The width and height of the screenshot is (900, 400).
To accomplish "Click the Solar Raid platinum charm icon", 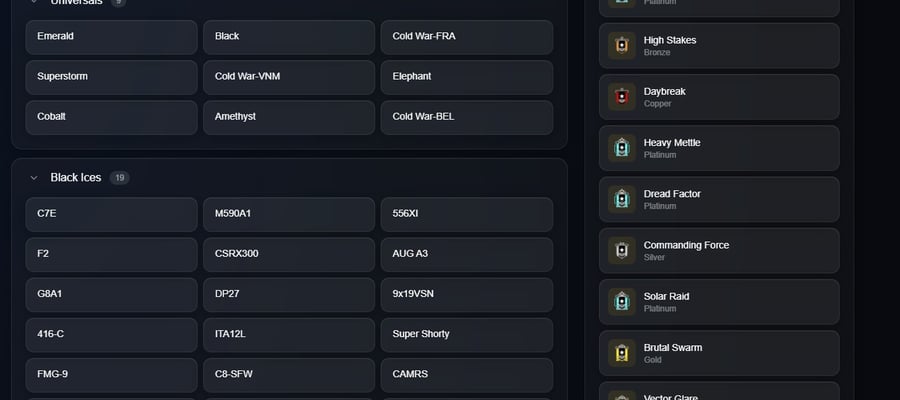I will tap(622, 302).
